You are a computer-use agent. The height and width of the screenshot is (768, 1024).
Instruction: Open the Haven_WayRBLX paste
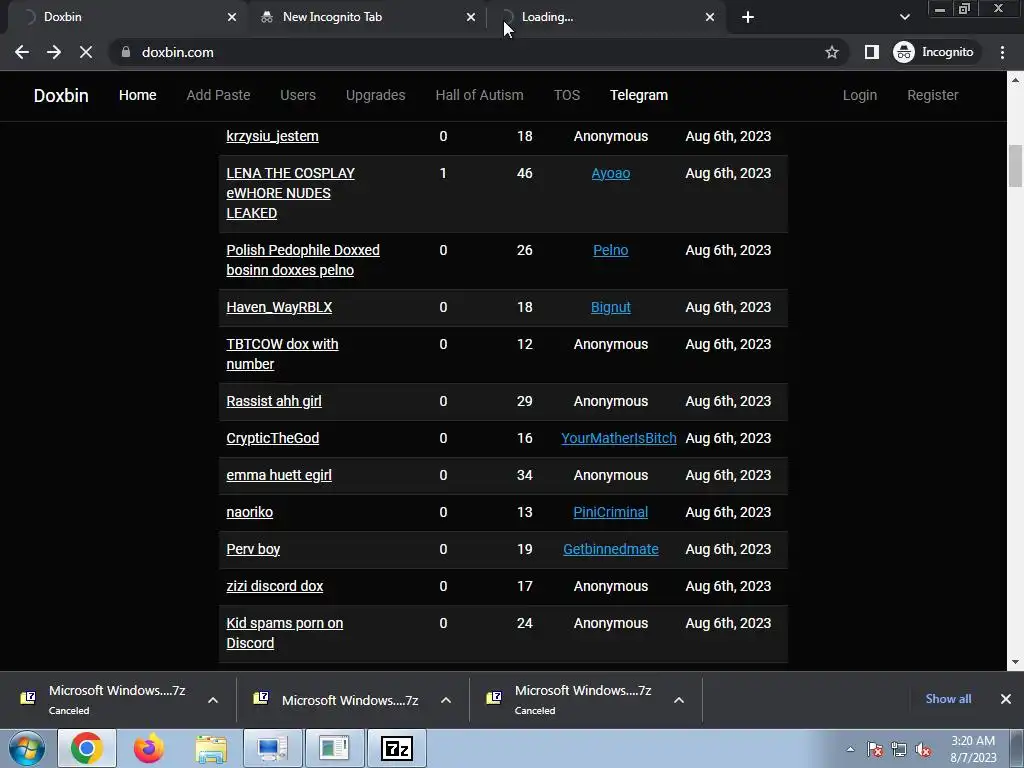point(279,307)
